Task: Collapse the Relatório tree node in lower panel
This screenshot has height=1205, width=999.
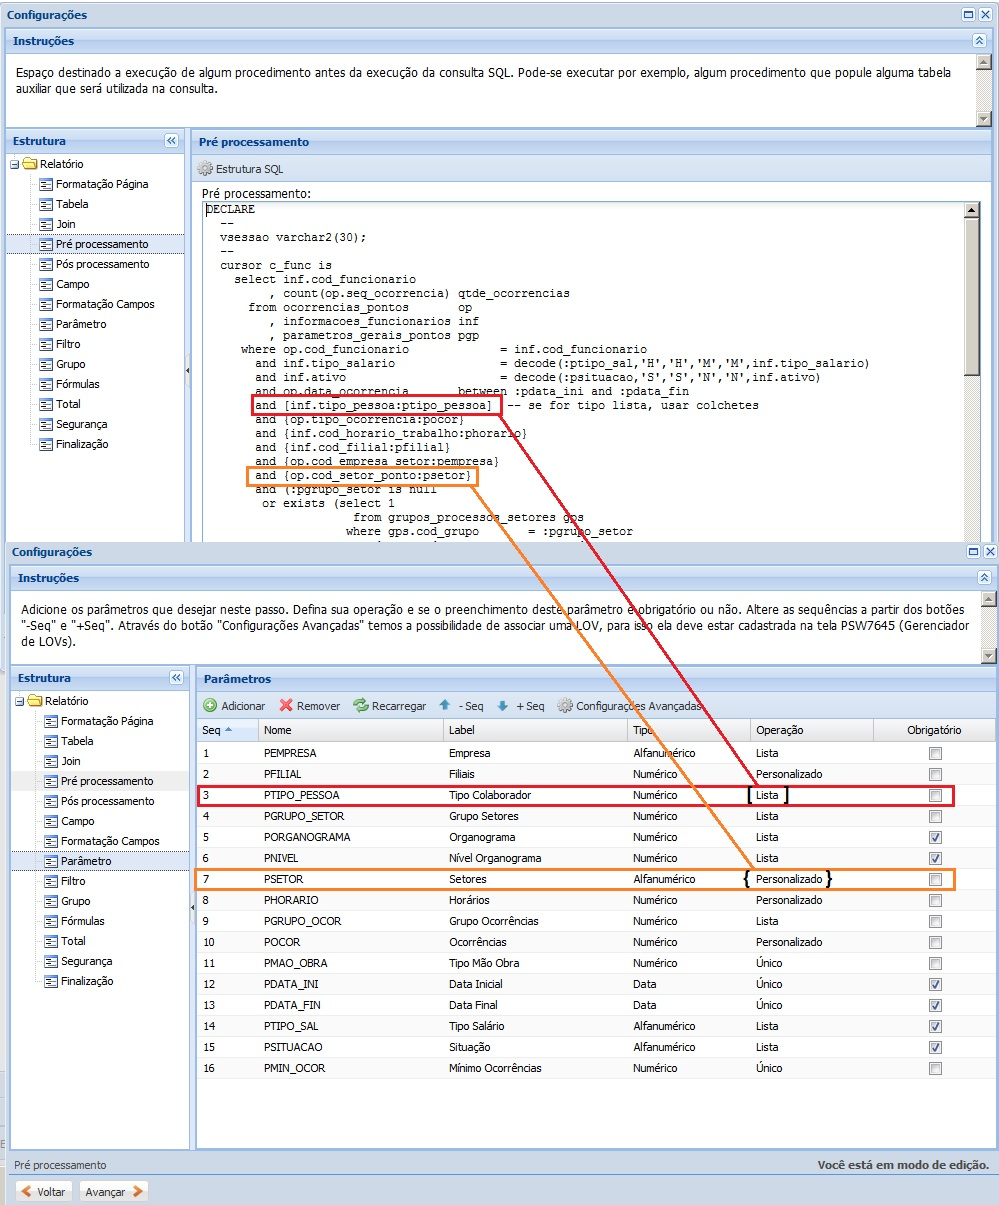Action: (x=20, y=701)
